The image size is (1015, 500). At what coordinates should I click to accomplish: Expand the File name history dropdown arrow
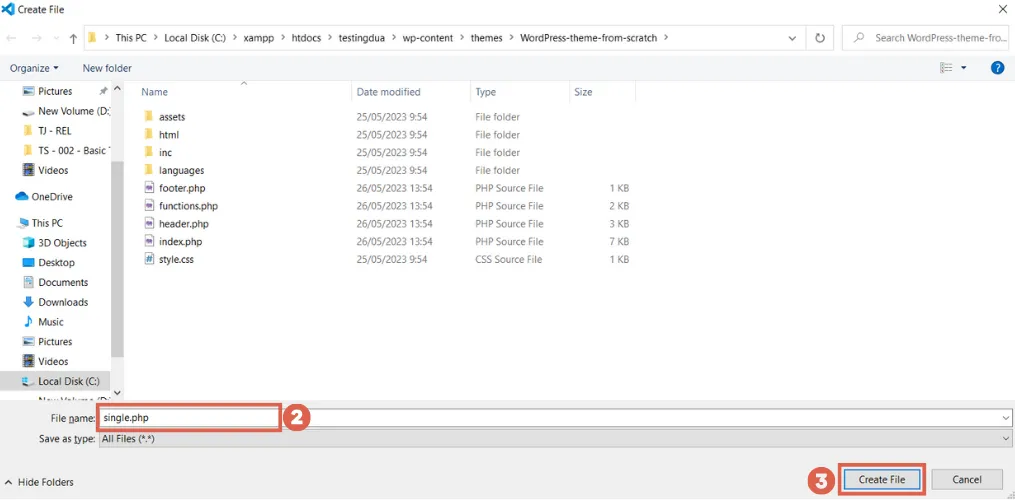(x=1005, y=418)
